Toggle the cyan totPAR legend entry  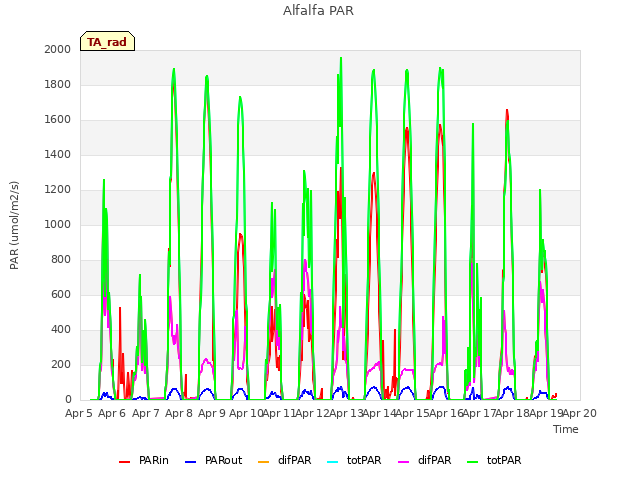coord(354,460)
